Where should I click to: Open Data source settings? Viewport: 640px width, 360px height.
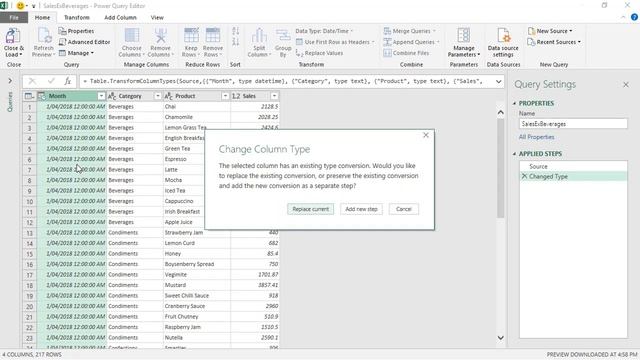click(x=503, y=42)
